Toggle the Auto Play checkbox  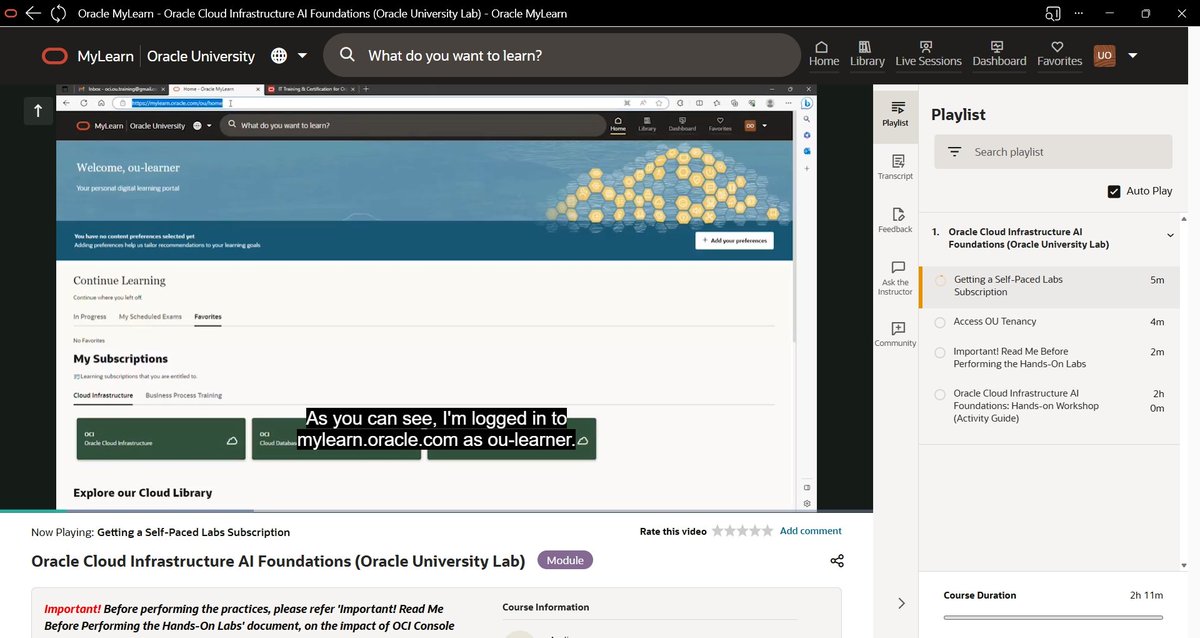[x=1114, y=191]
